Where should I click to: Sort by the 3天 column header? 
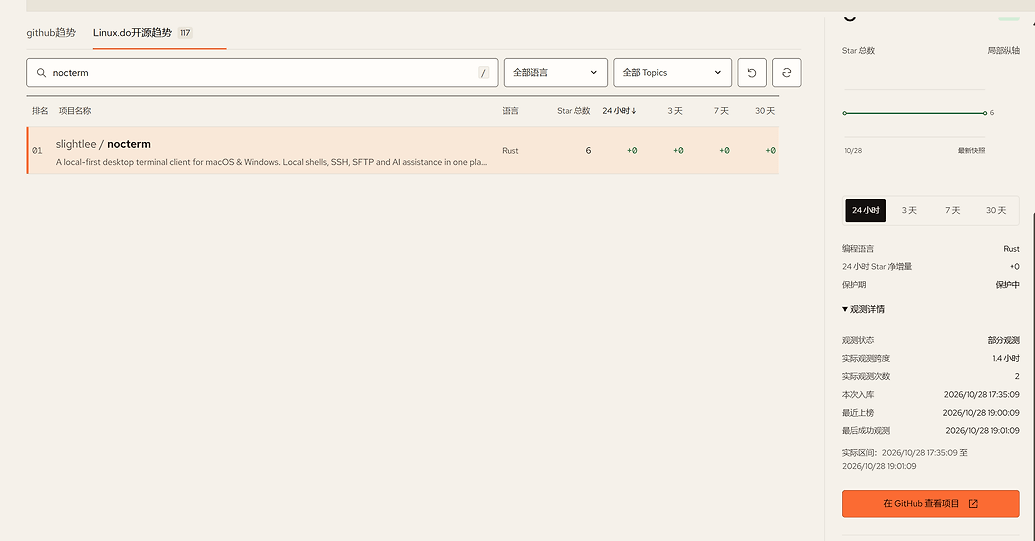(675, 111)
